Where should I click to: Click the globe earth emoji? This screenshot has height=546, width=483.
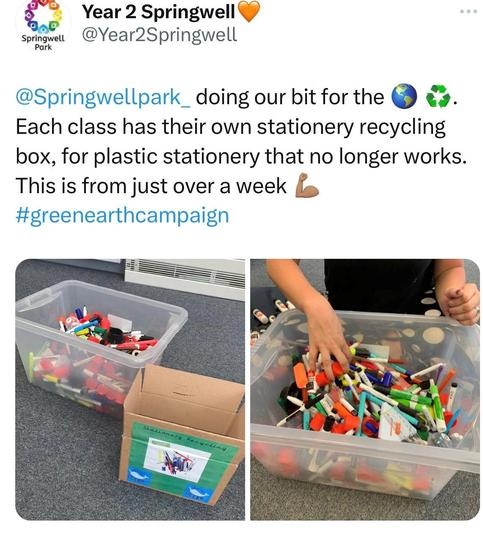coord(404,96)
